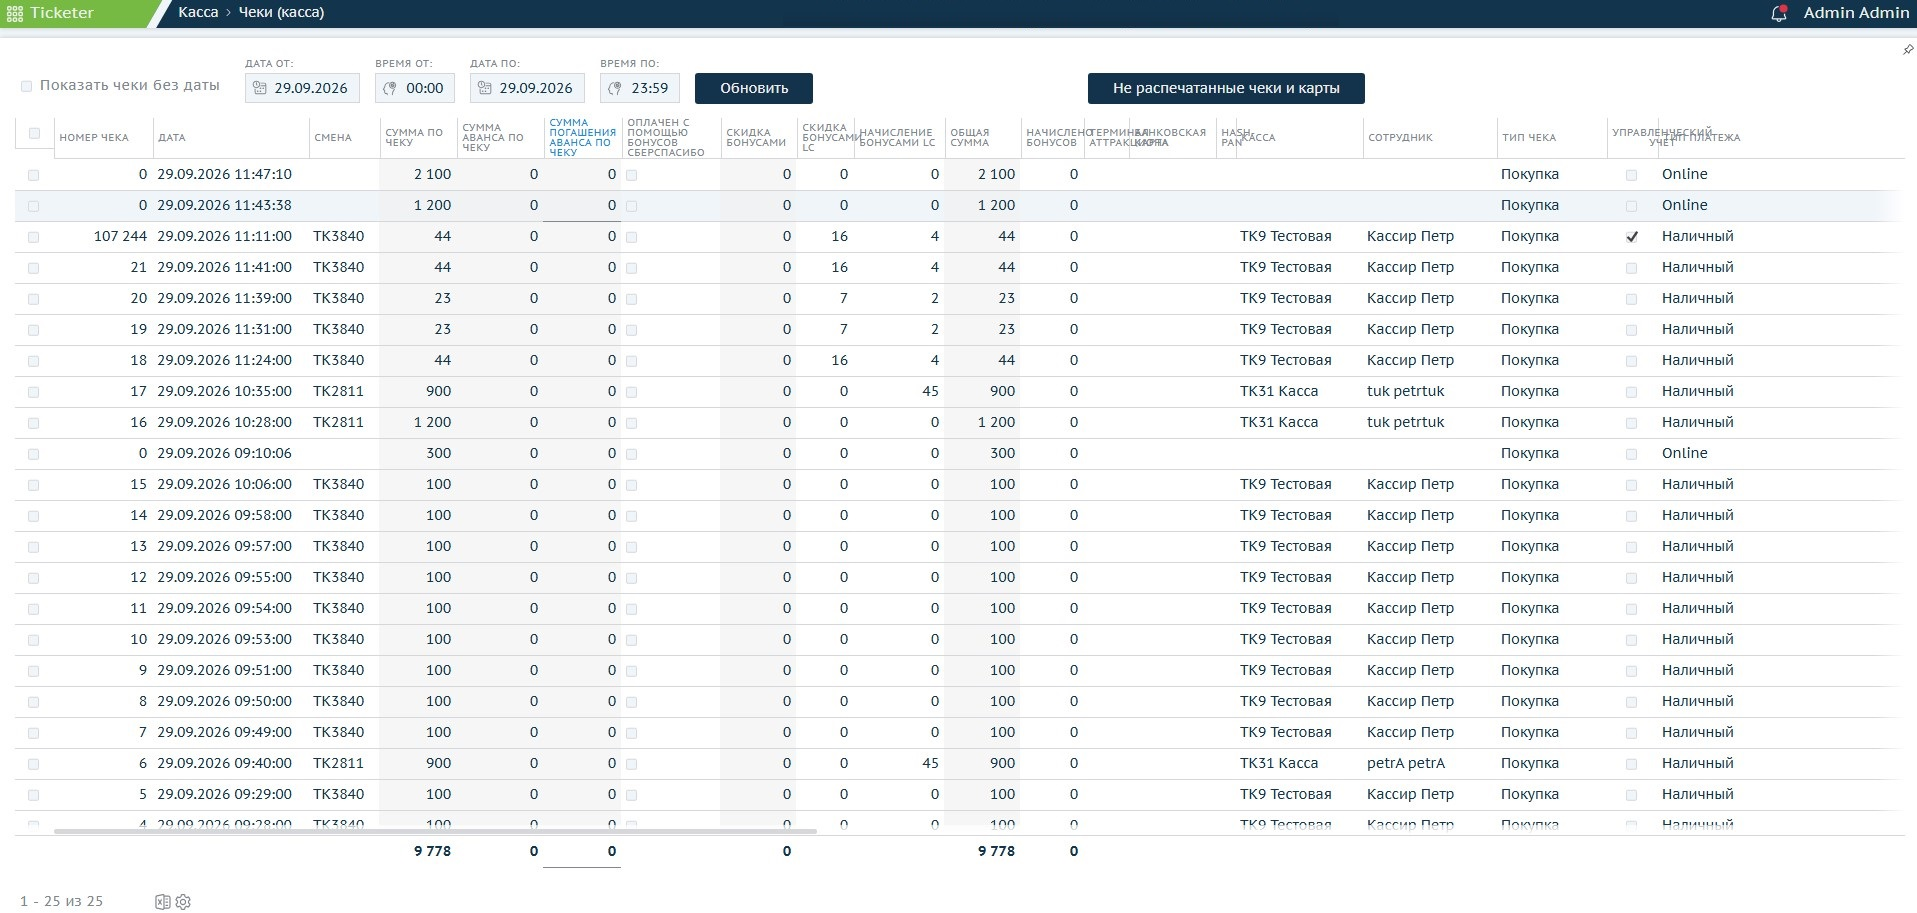Click the 1 - 25 из 25 counter
Viewport: 1917px width, 913px height.
pos(61,901)
